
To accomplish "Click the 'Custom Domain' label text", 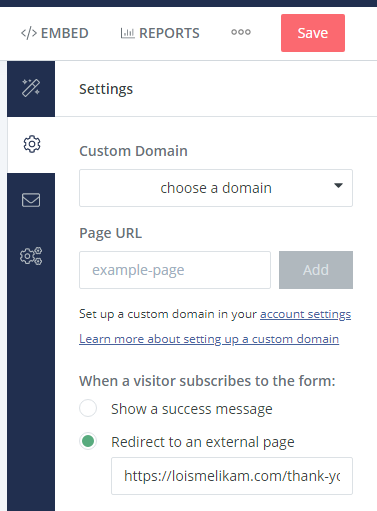I will pos(133,151).
